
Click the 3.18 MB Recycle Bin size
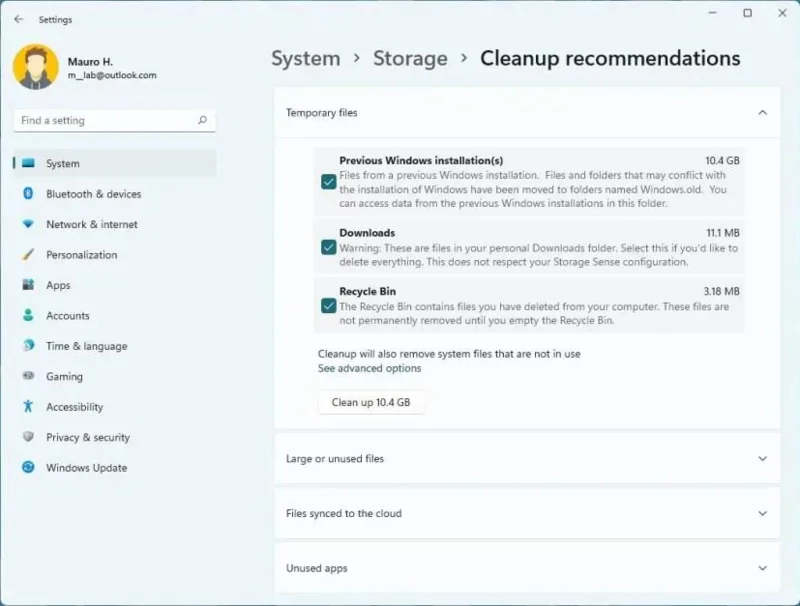click(x=721, y=291)
